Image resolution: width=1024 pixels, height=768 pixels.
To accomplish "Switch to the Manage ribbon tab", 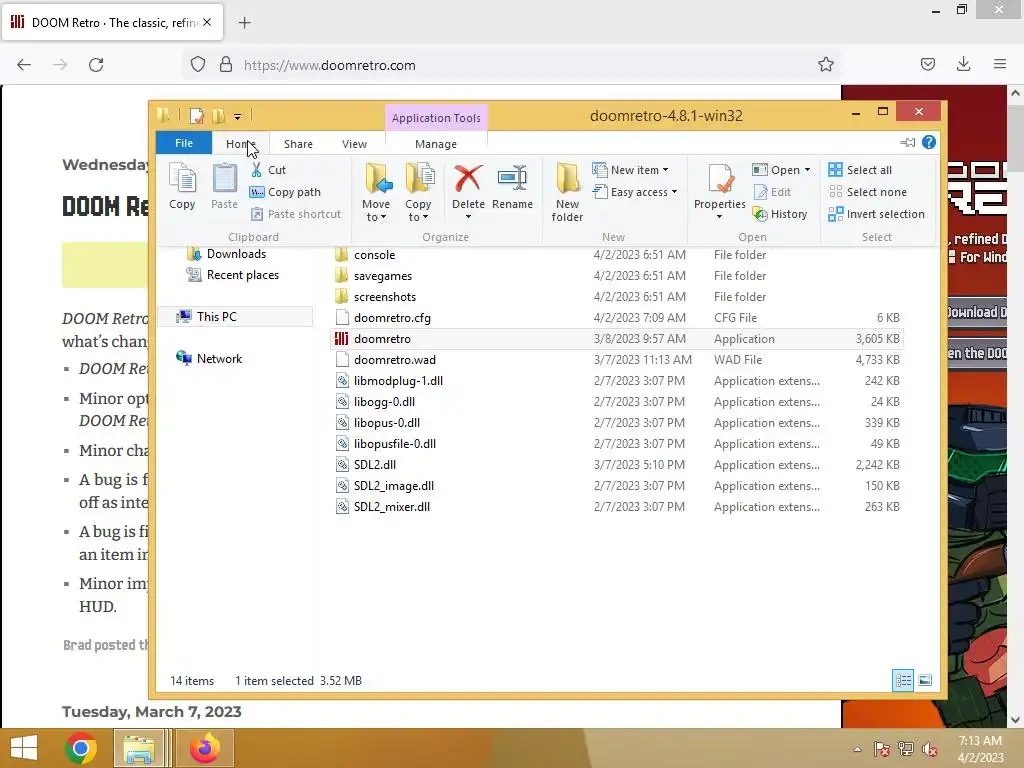I will tap(436, 144).
